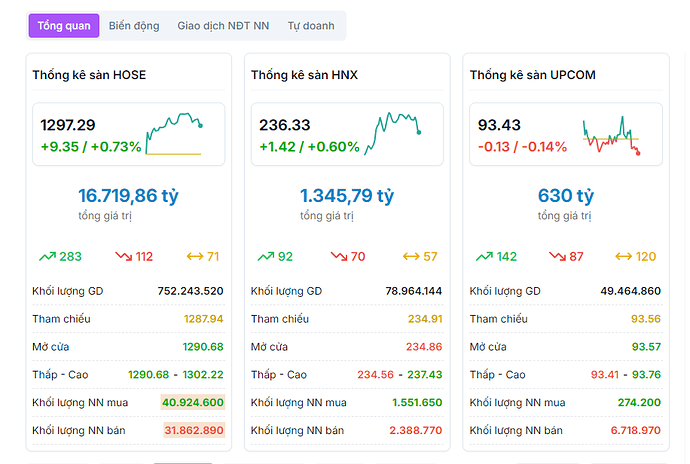The width and height of the screenshot is (690, 464).
Task: Open the Giao dịch NĐT NN tab
Action: (224, 26)
